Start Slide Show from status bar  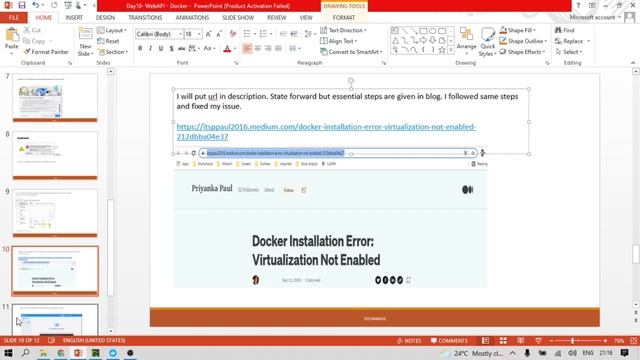click(538, 340)
